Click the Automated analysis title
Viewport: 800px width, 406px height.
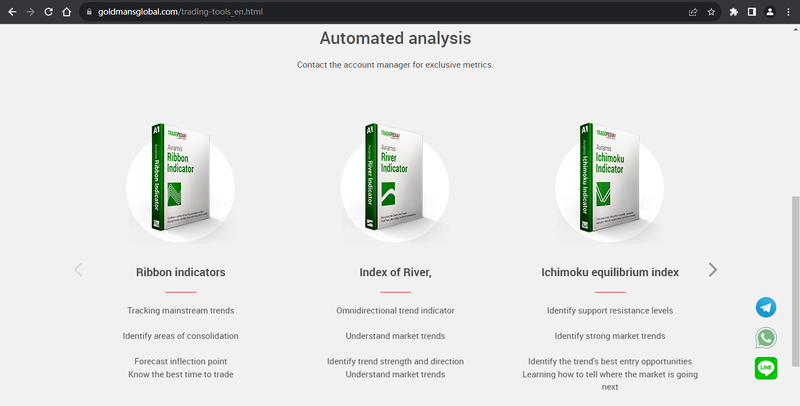pyautogui.click(x=395, y=38)
